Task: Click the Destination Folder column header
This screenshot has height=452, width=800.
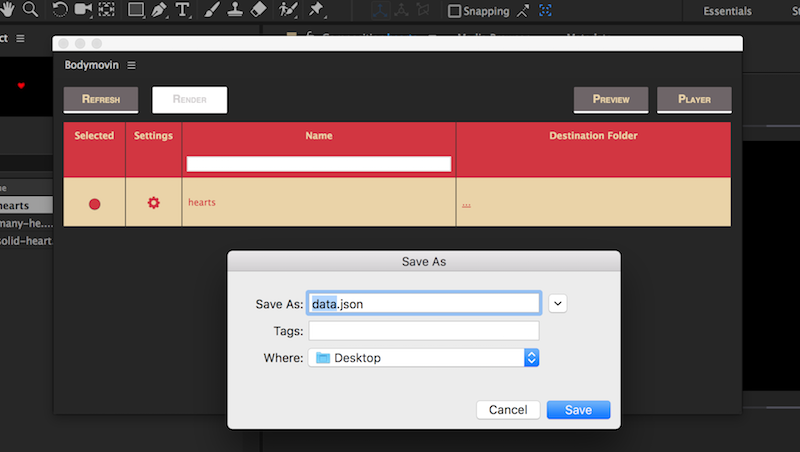Action: (593, 136)
